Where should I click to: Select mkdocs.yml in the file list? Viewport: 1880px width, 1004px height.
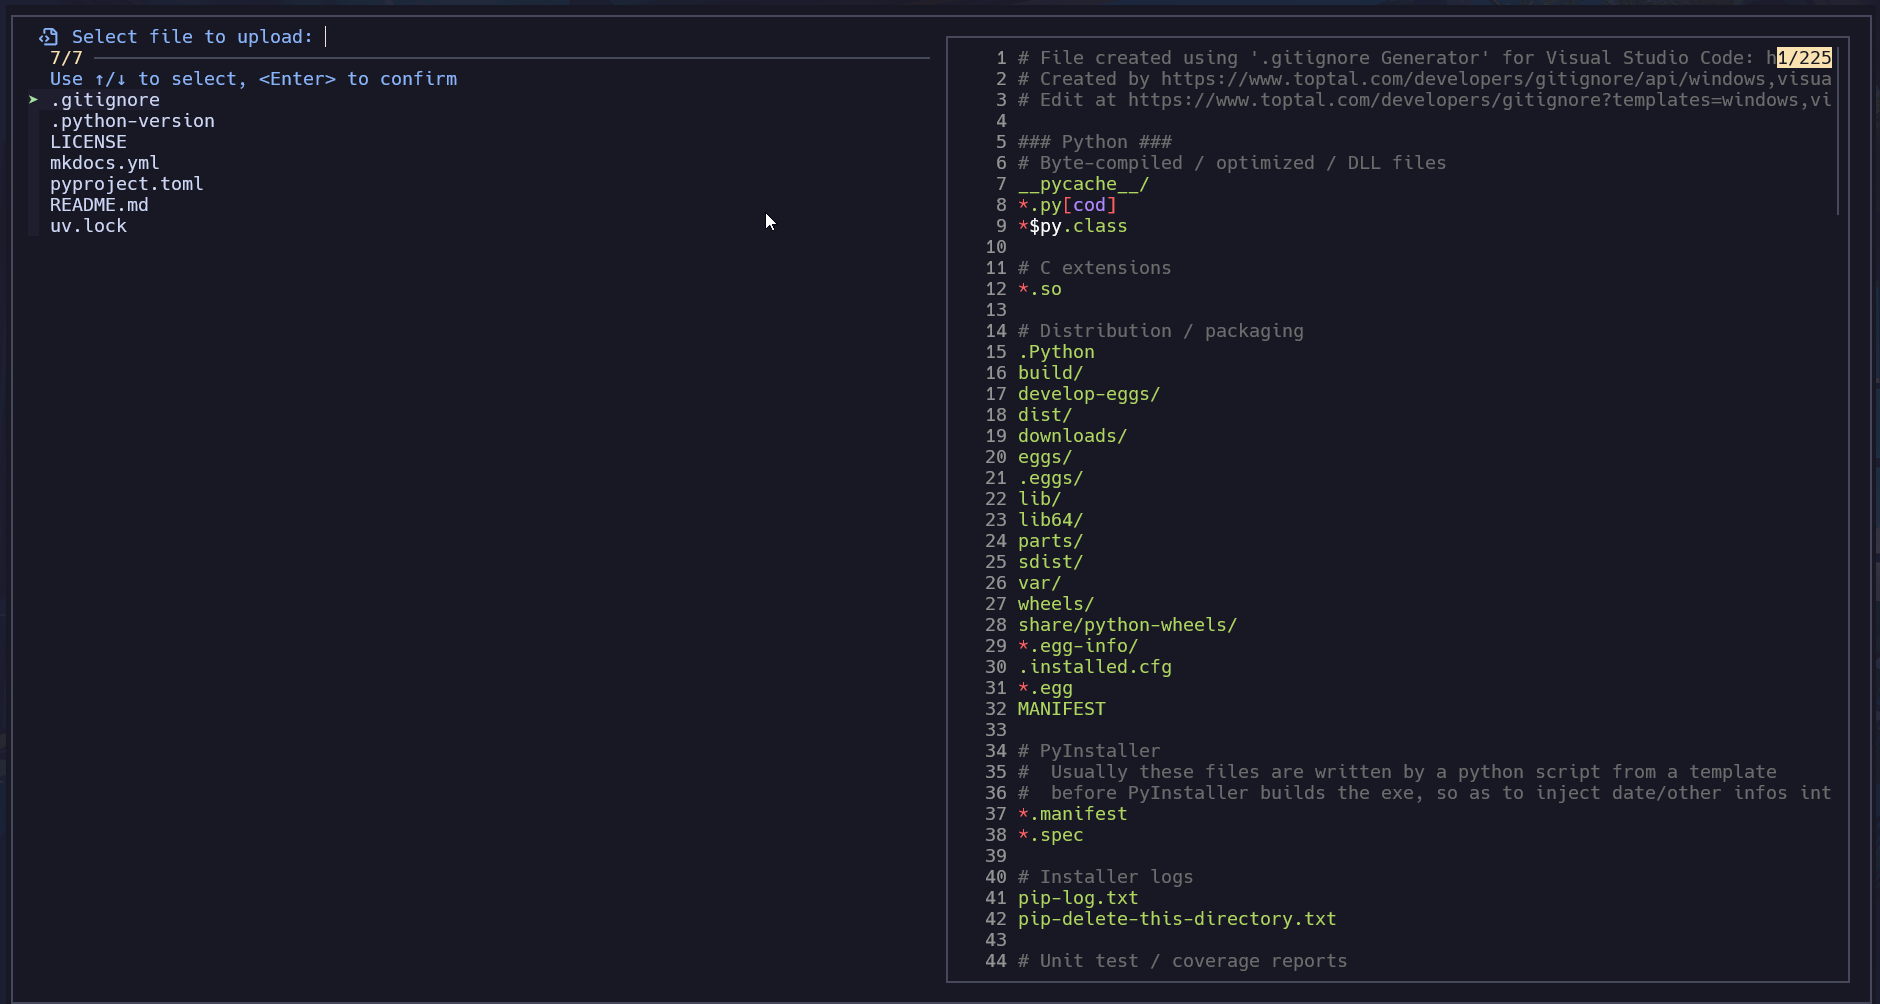point(105,163)
